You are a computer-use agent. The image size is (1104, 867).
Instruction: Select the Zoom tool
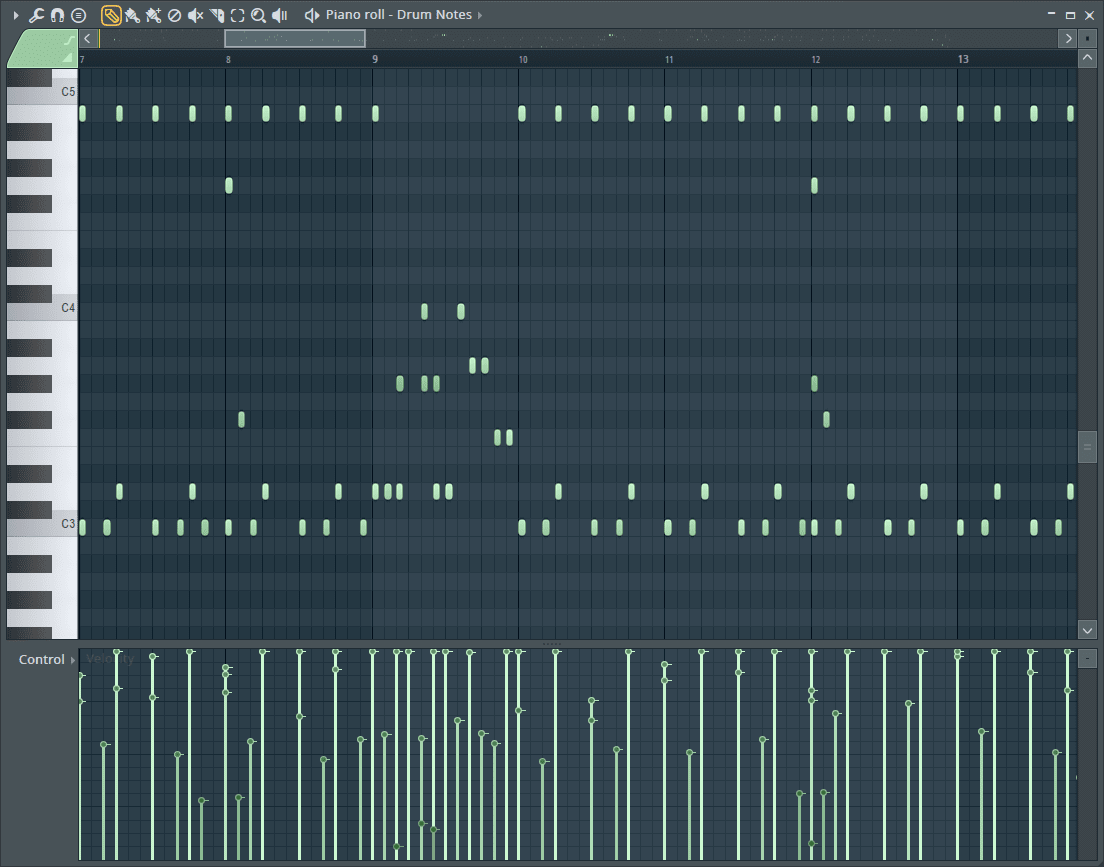tap(258, 15)
